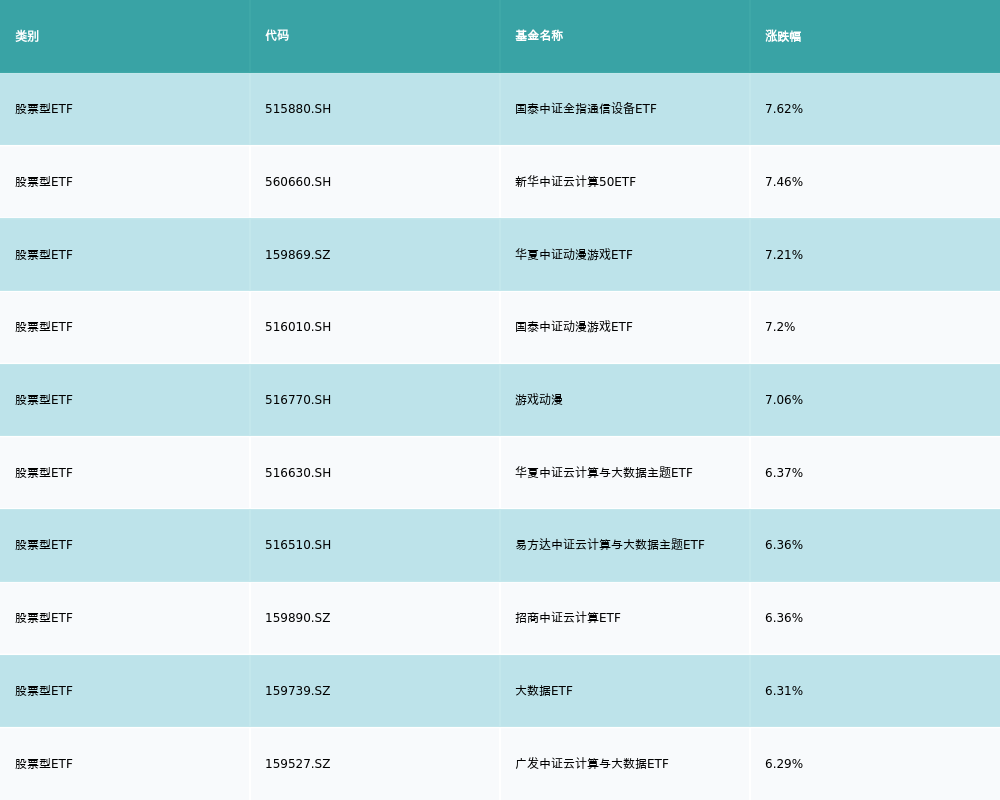The height and width of the screenshot is (800, 1000).
Task: Select code 159890.SZ
Action: 298,618
